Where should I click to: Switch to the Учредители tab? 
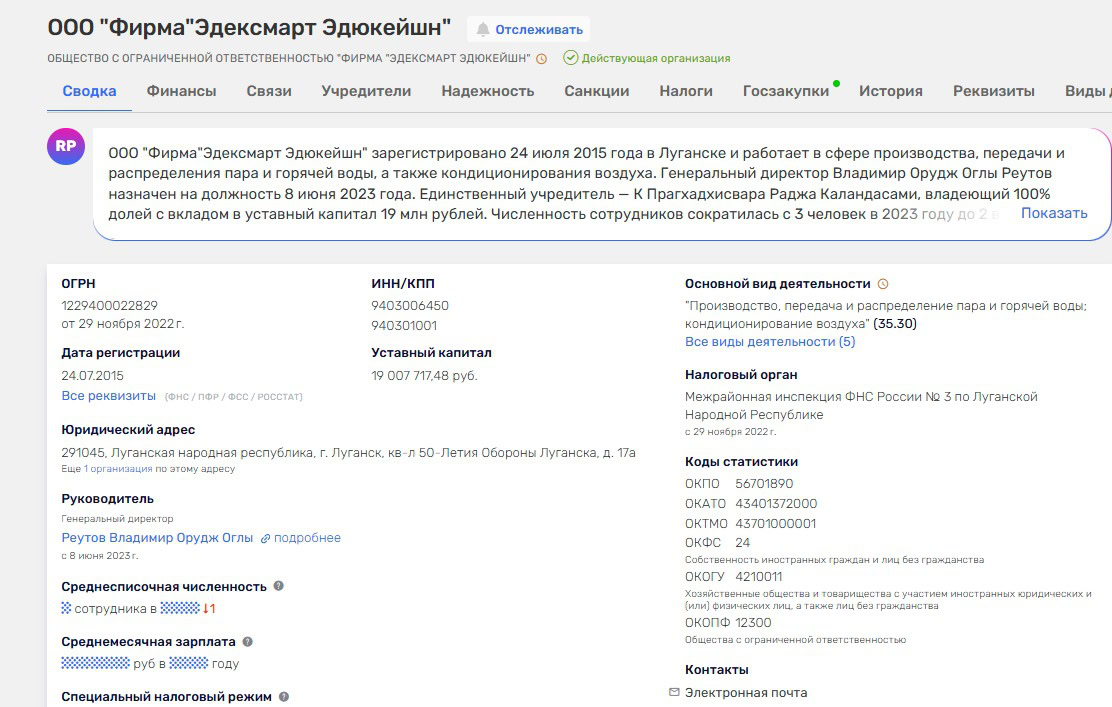[366, 91]
